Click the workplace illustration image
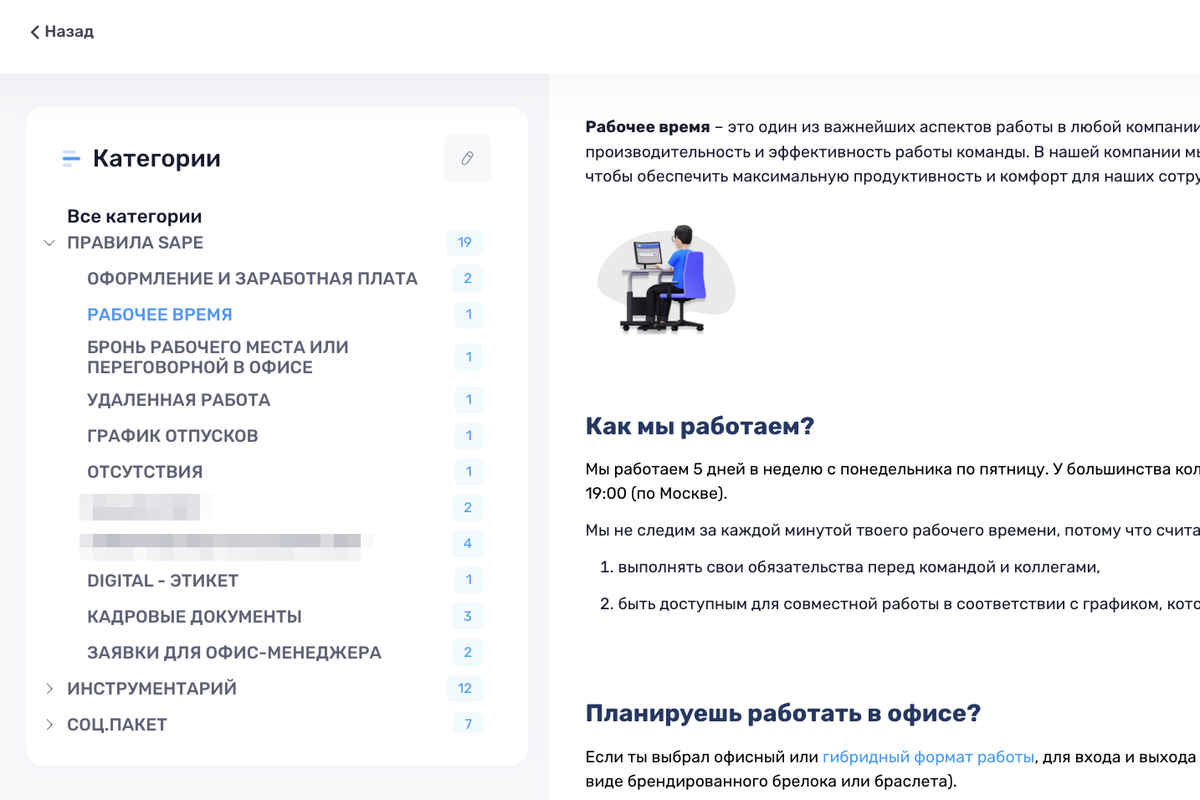This screenshot has width=1200, height=800. pyautogui.click(x=666, y=278)
